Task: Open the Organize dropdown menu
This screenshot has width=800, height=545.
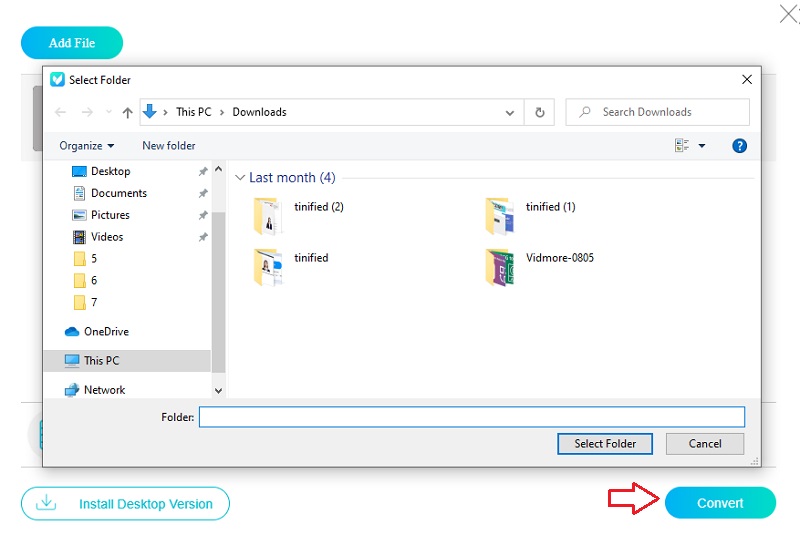Action: (87, 145)
